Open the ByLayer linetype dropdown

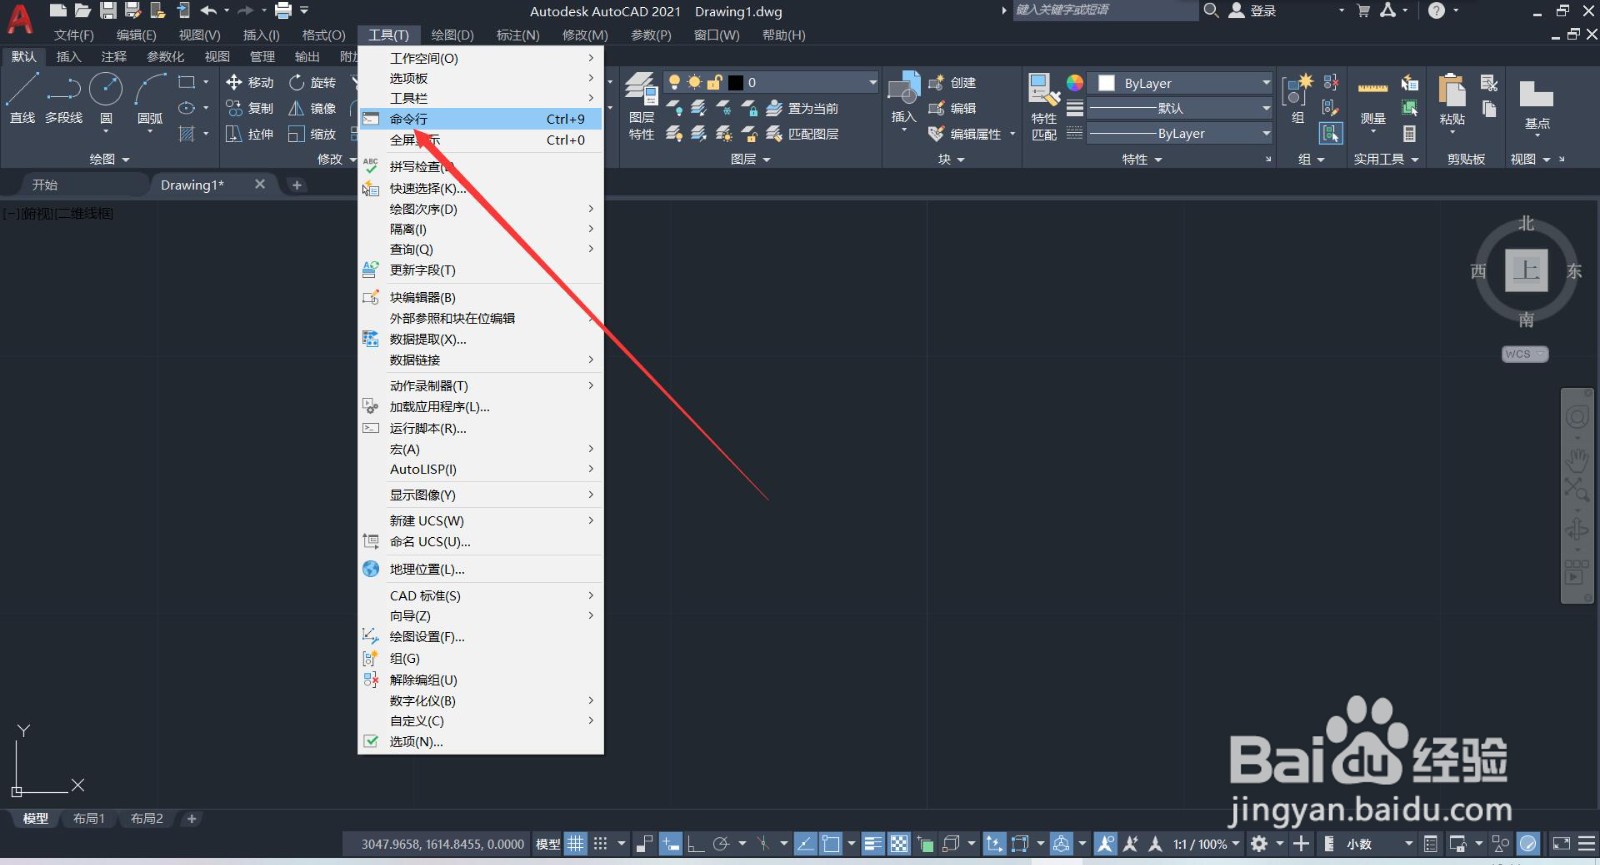pos(1180,133)
